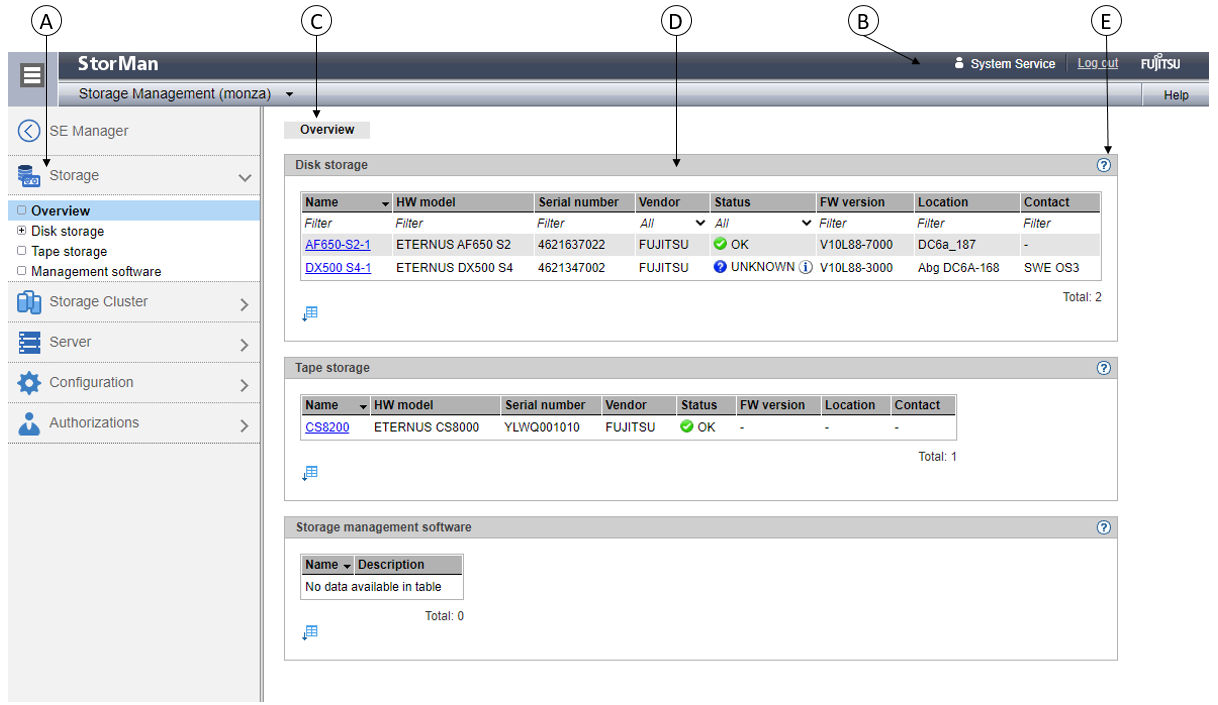
Task: Click the Authorizations person icon
Action: [29, 423]
